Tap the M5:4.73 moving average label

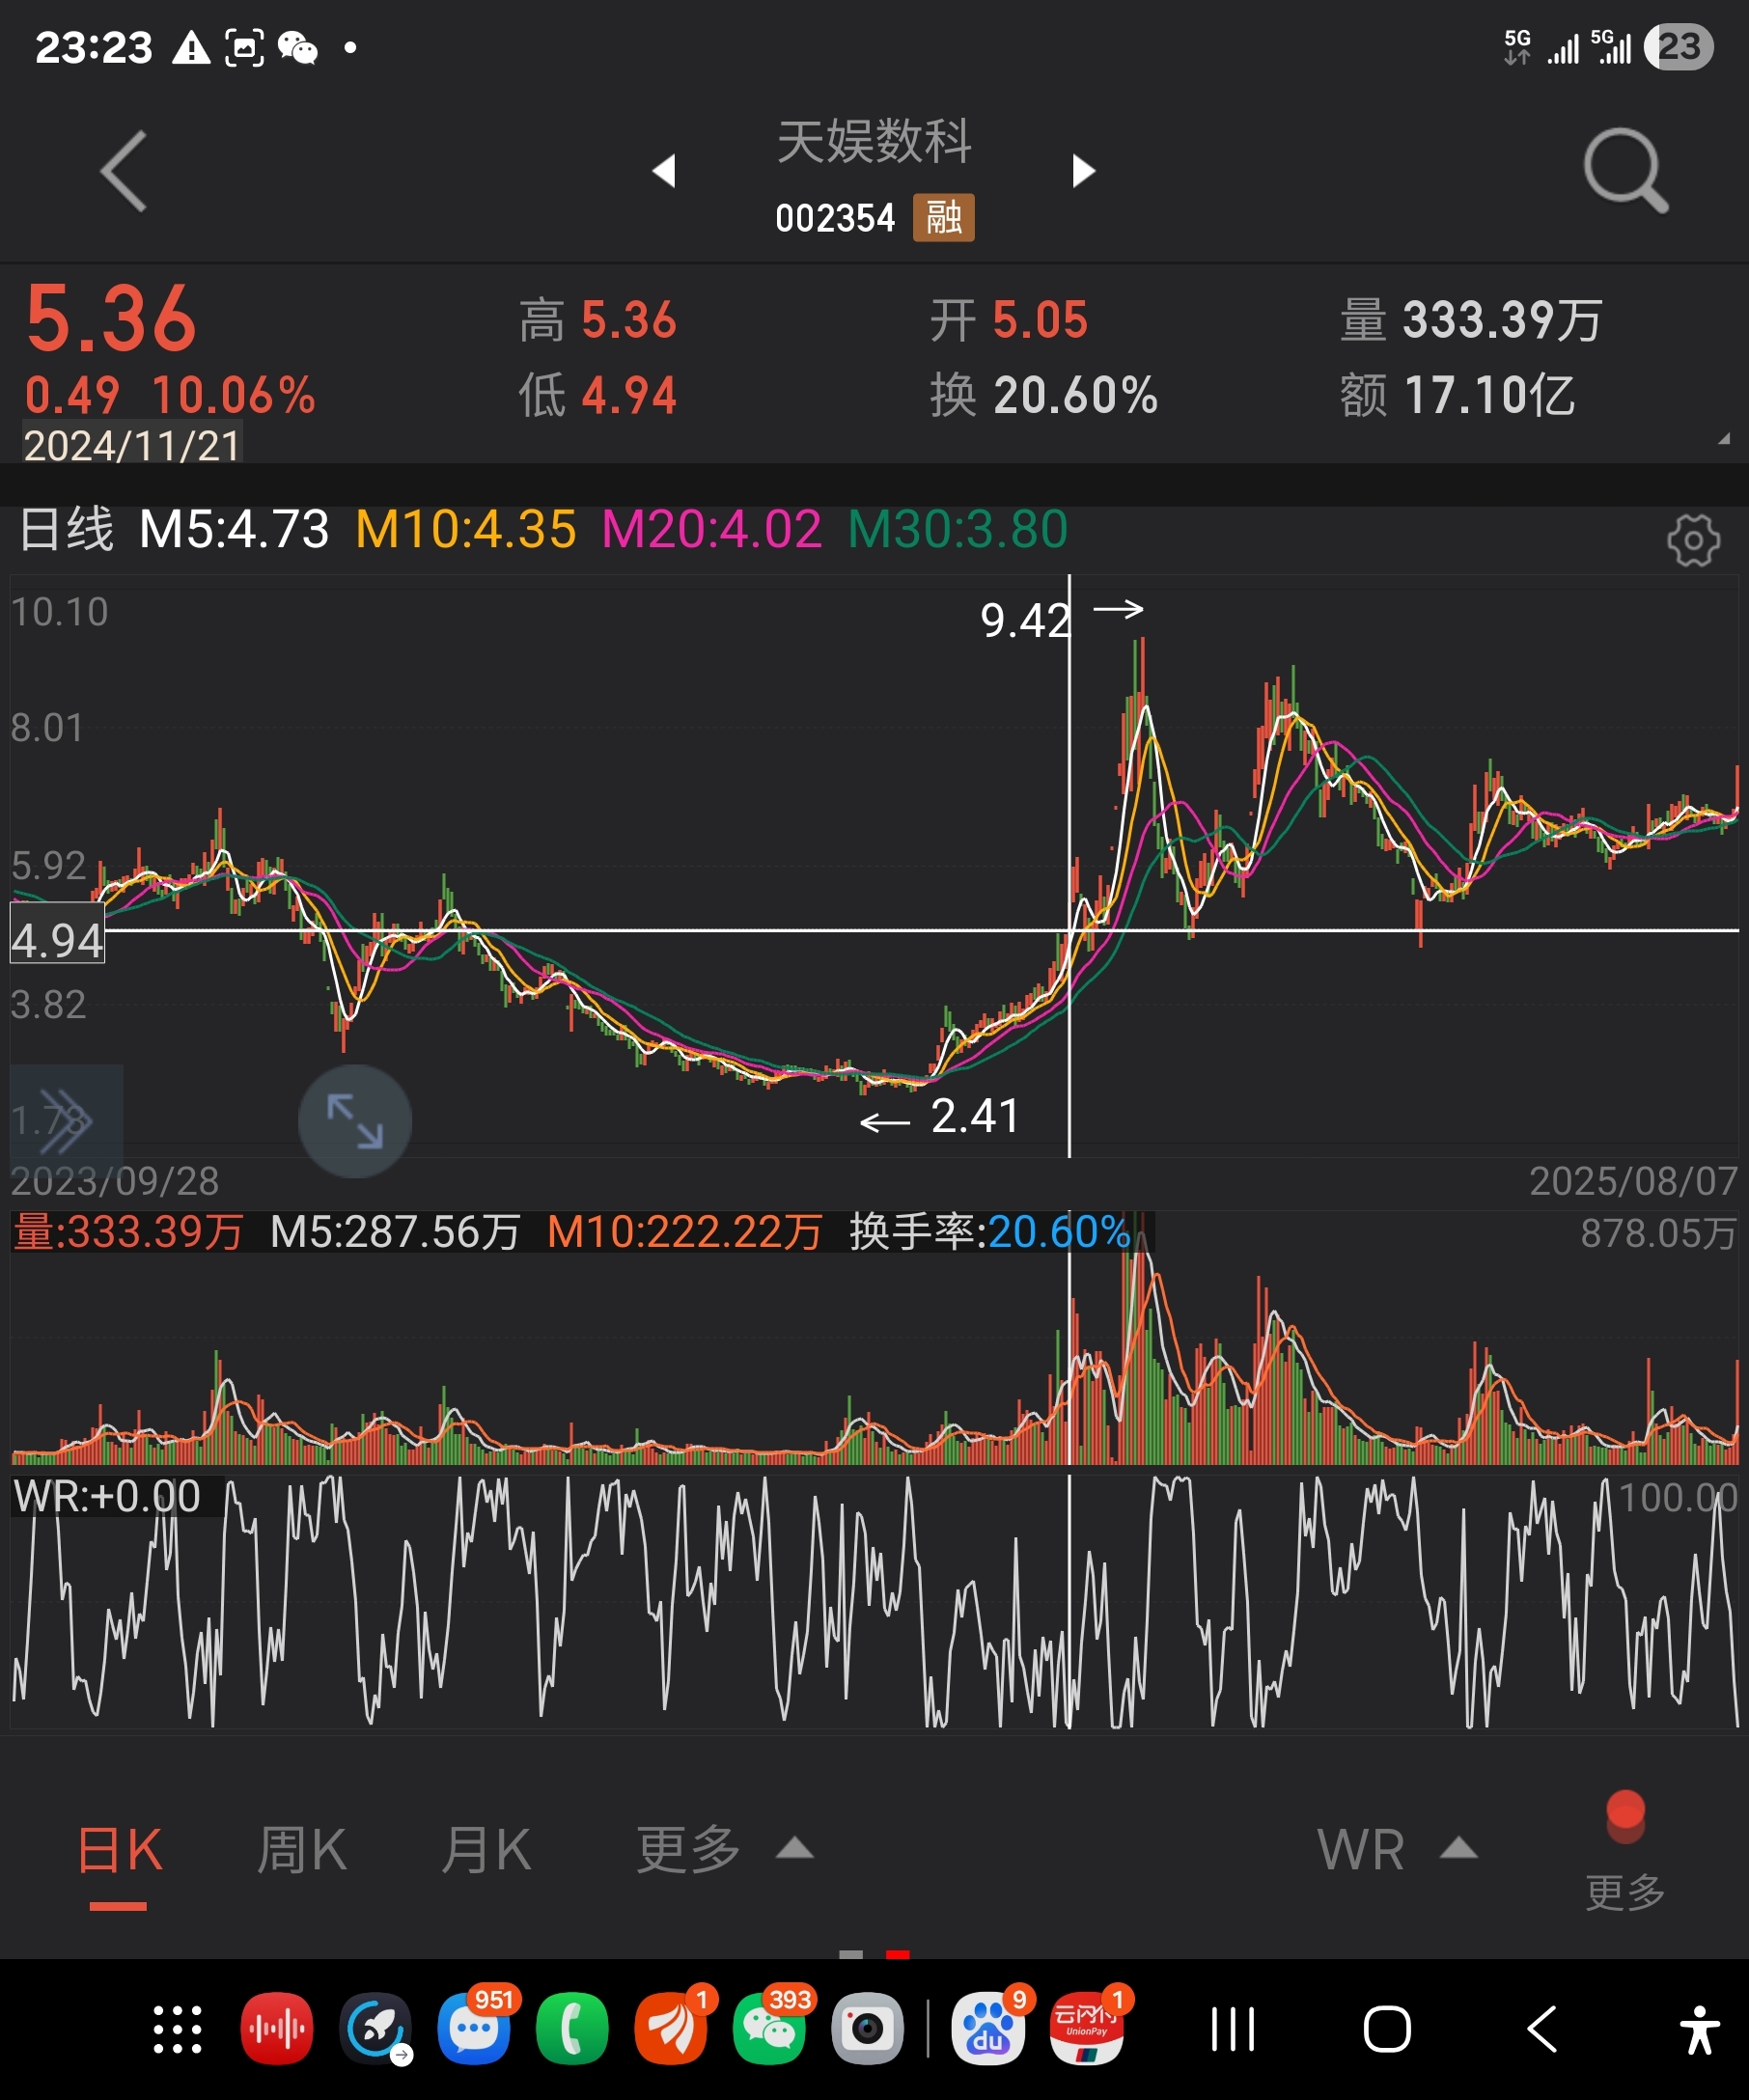[x=234, y=529]
